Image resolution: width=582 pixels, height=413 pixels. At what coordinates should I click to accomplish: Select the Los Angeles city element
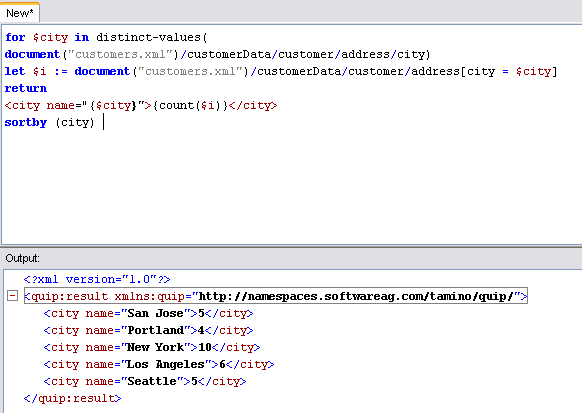(x=159, y=364)
